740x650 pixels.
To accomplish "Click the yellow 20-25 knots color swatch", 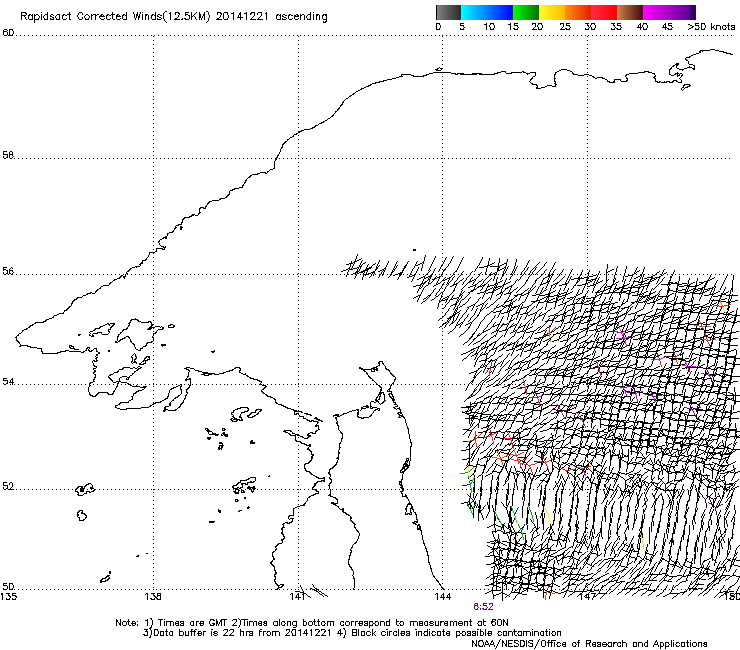I will (552, 12).
